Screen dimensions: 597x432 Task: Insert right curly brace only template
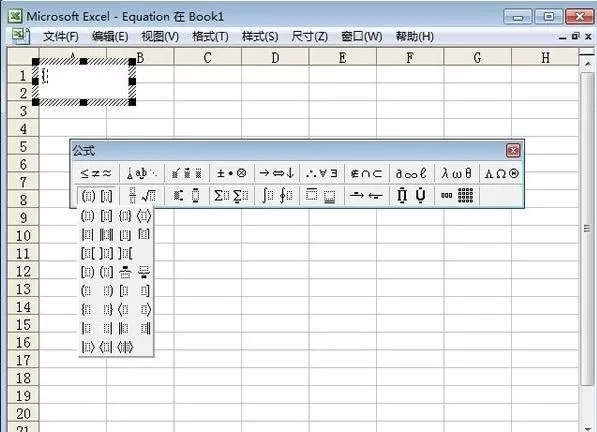(x=108, y=309)
